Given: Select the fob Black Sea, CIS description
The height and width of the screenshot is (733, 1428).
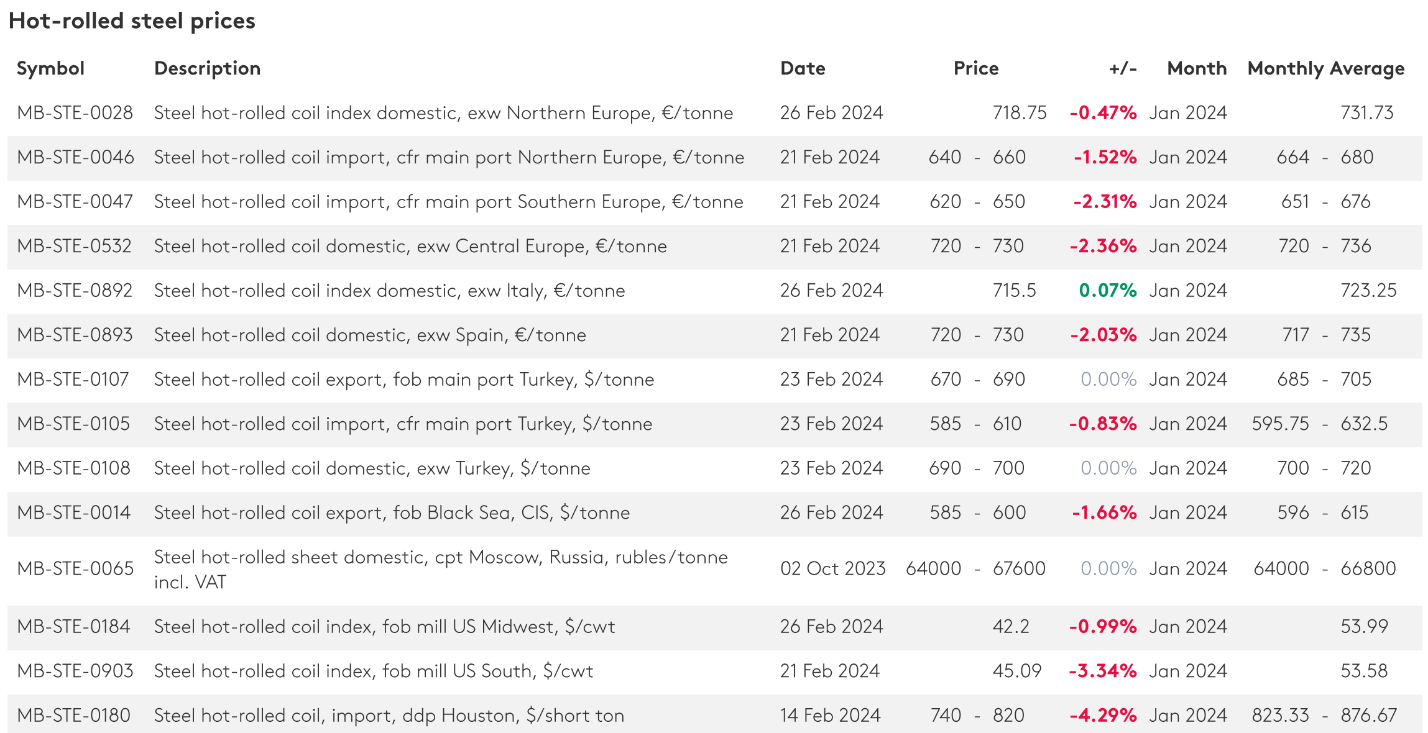Looking at the screenshot, I should point(392,513).
